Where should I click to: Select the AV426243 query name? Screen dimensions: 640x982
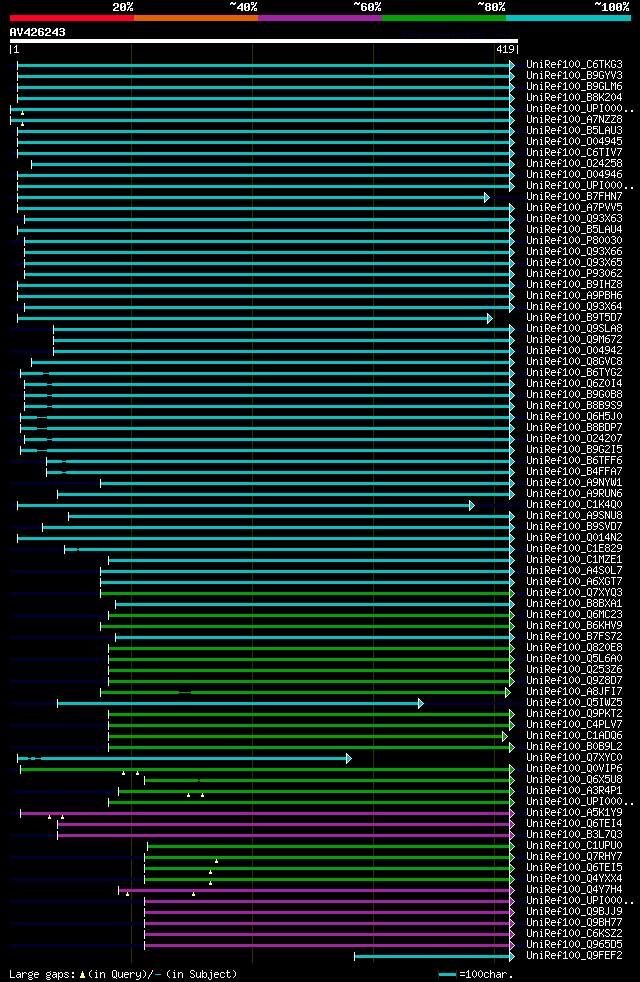point(38,32)
